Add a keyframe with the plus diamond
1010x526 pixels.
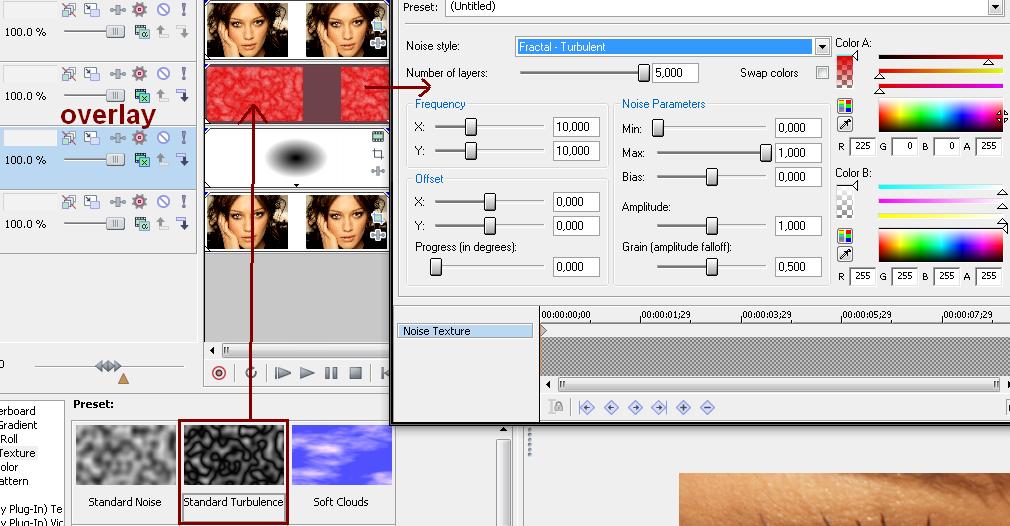click(683, 407)
